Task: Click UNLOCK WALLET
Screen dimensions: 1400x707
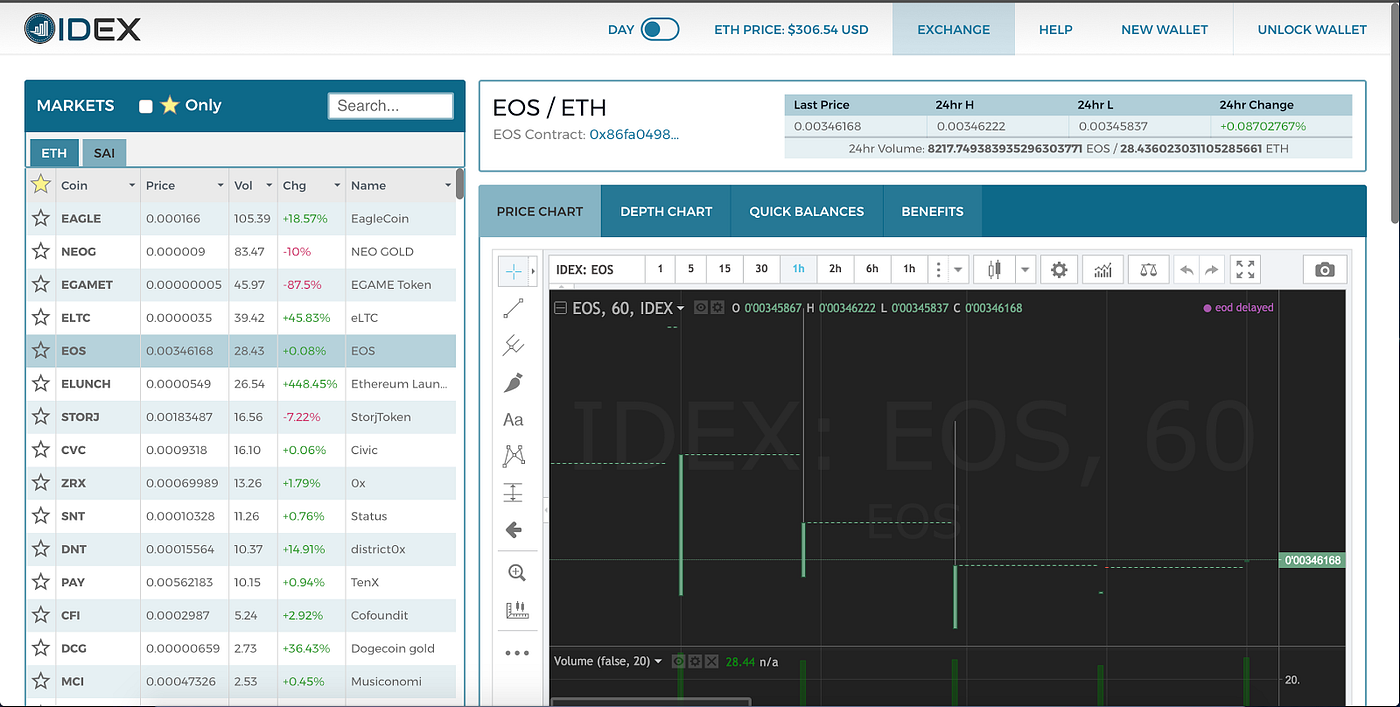Action: coord(1312,29)
